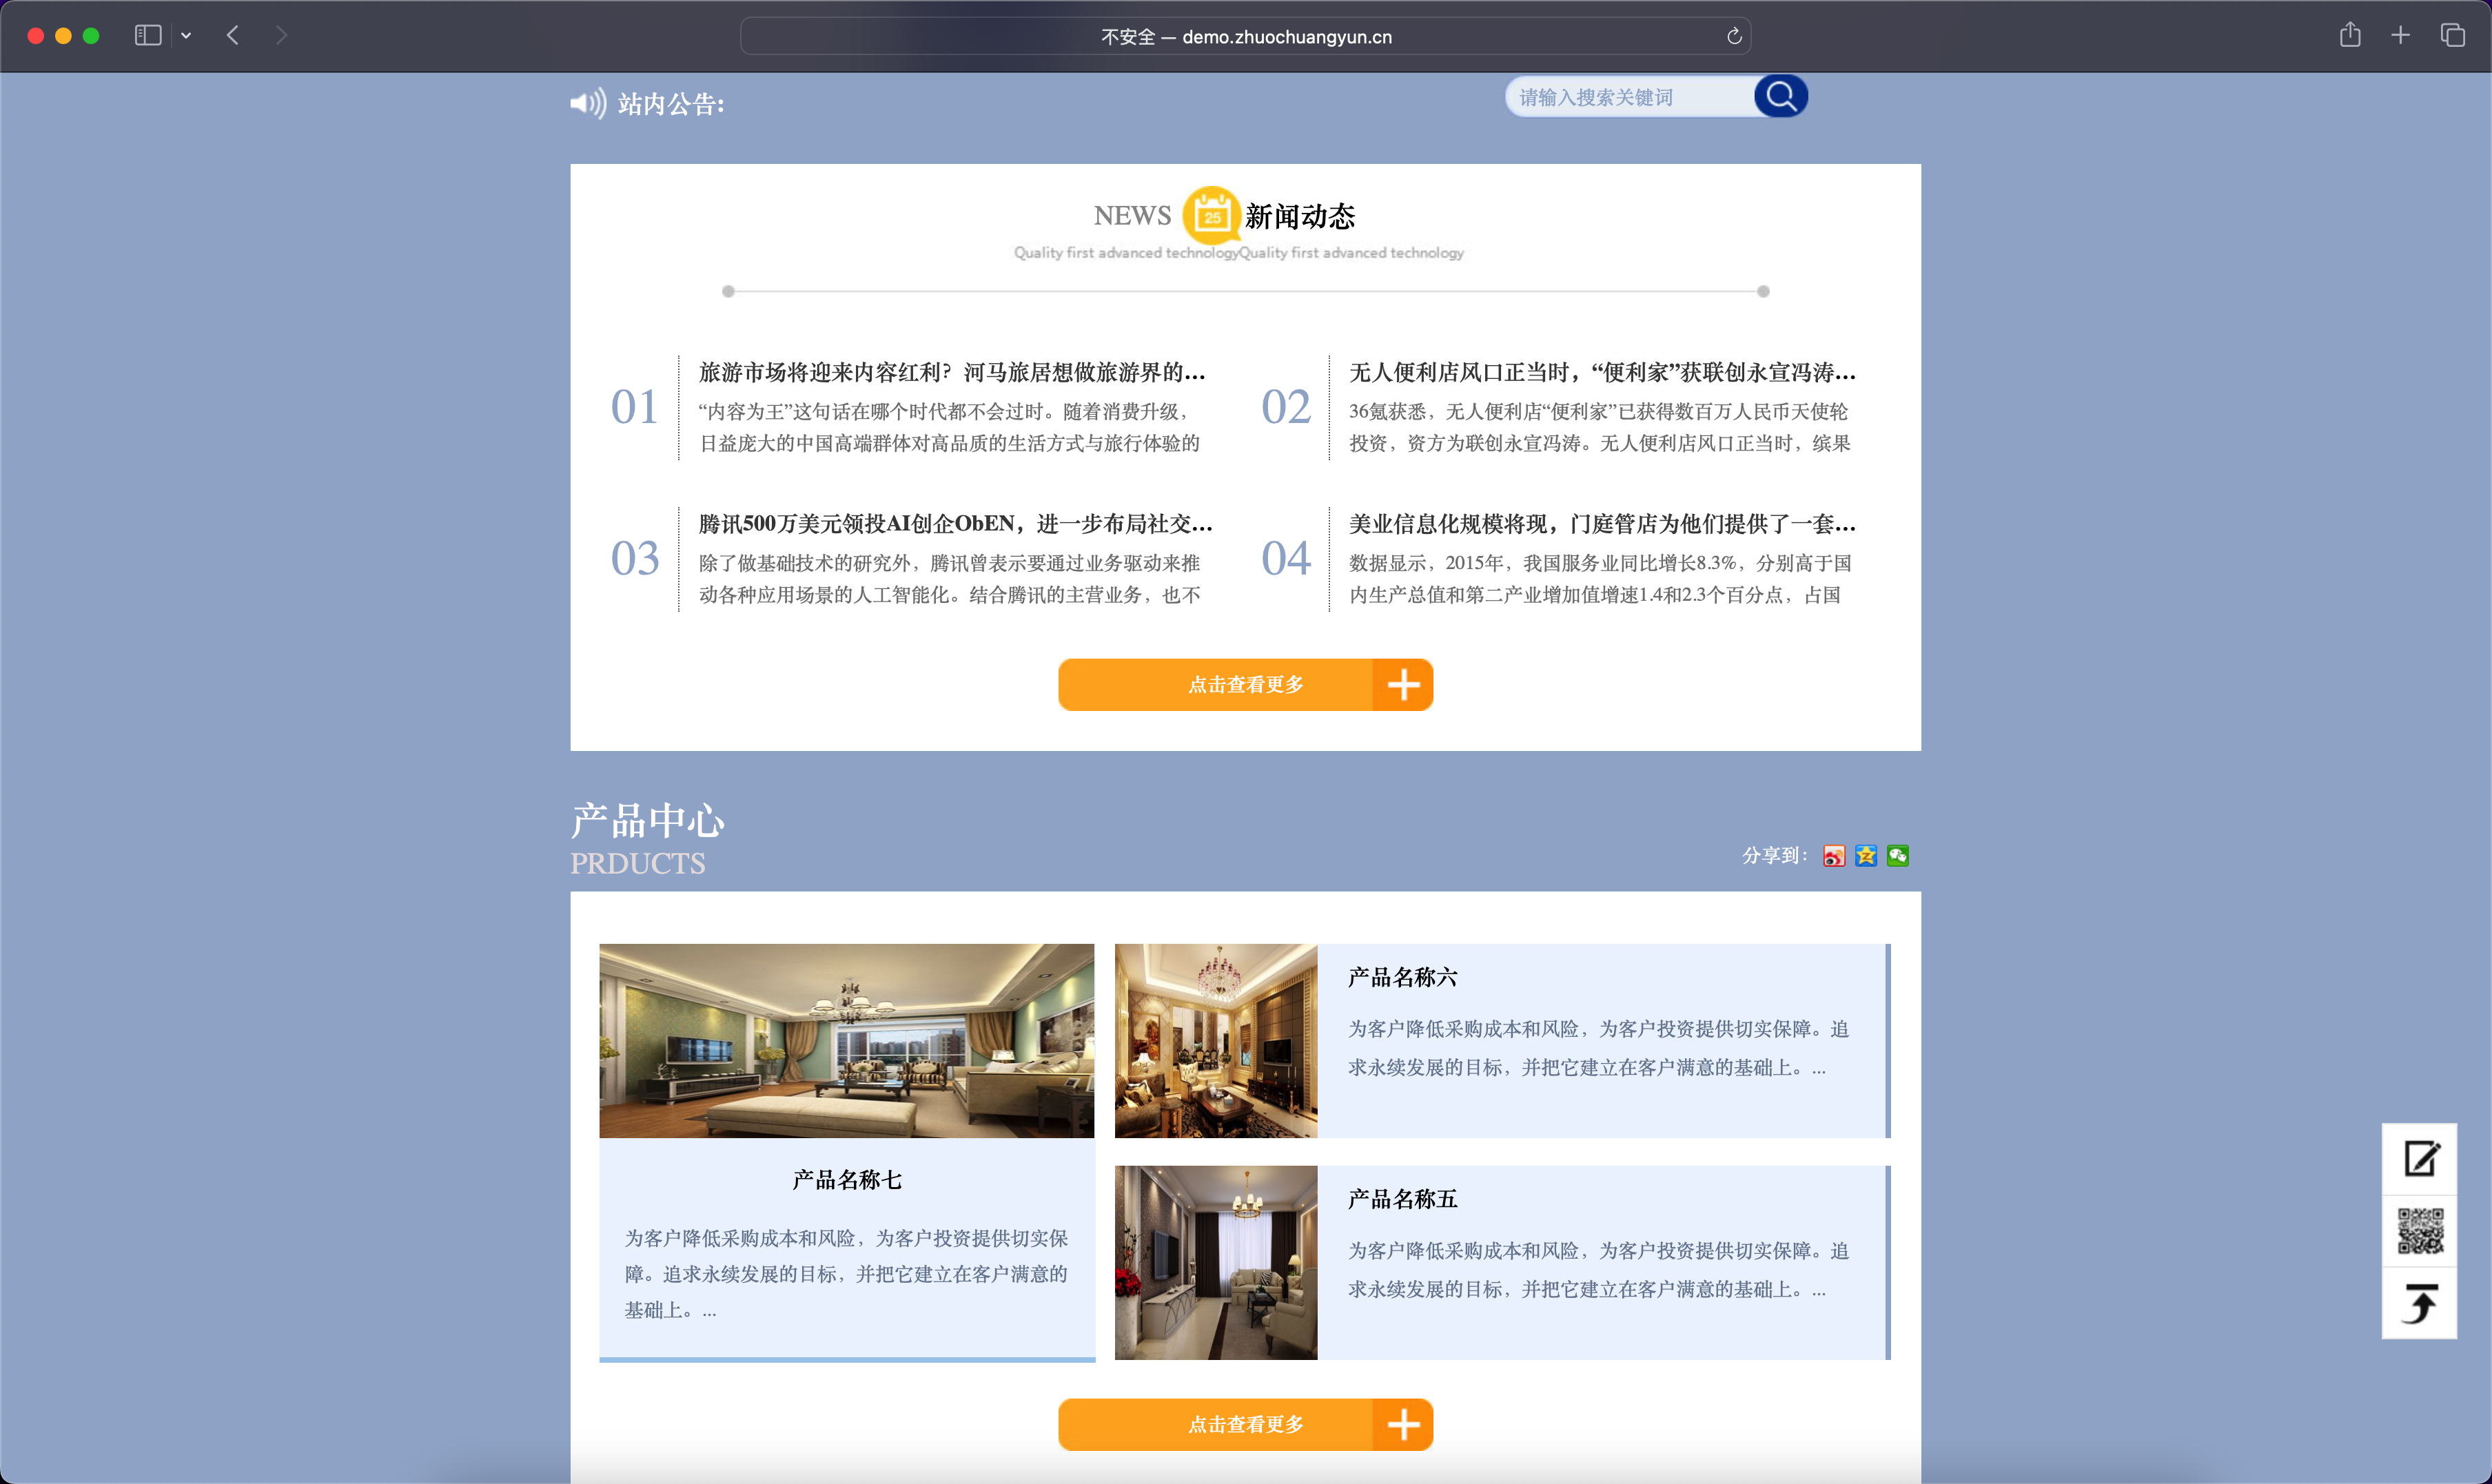Open 产品名称七 living room thumbnail
The height and width of the screenshot is (1484, 2492).
846,1041
